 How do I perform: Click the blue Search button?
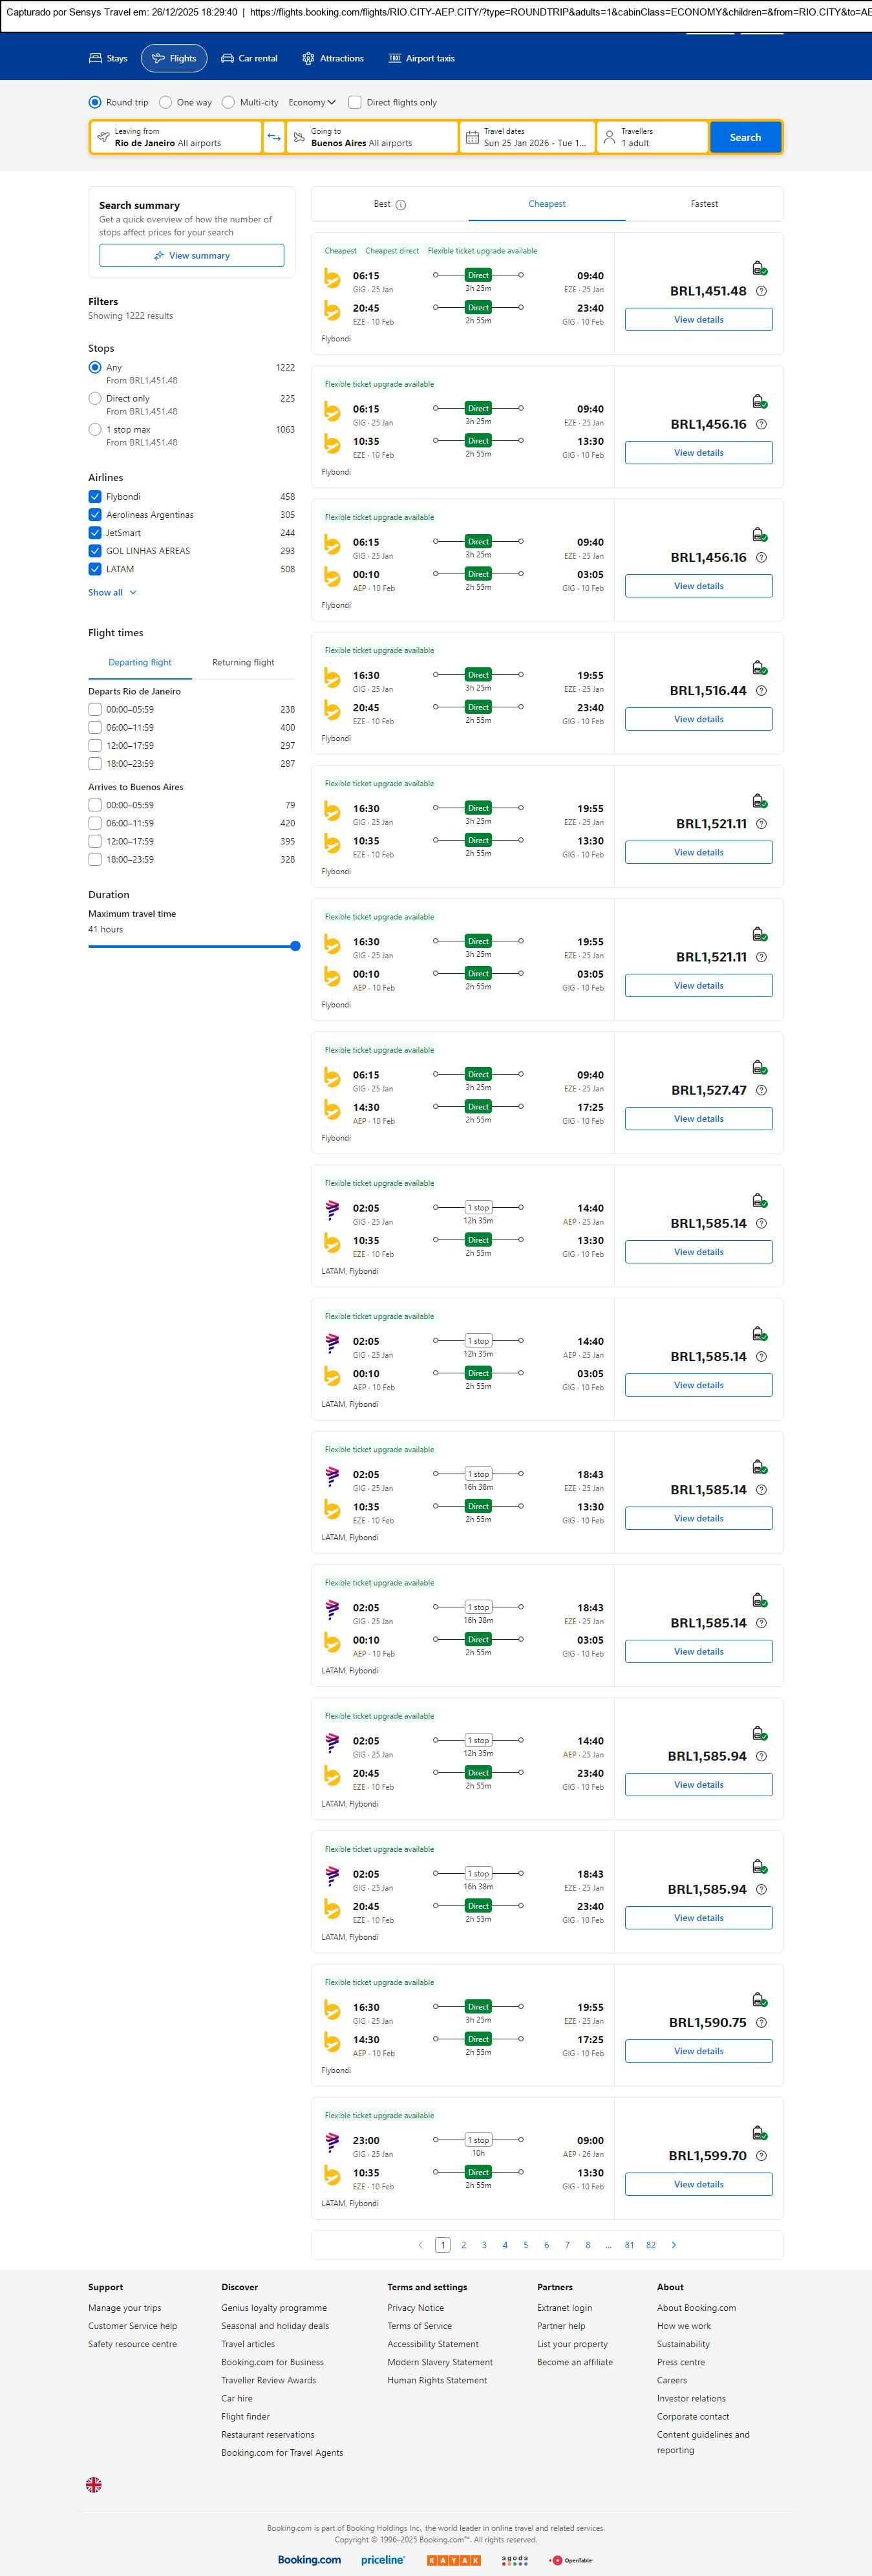[745, 137]
